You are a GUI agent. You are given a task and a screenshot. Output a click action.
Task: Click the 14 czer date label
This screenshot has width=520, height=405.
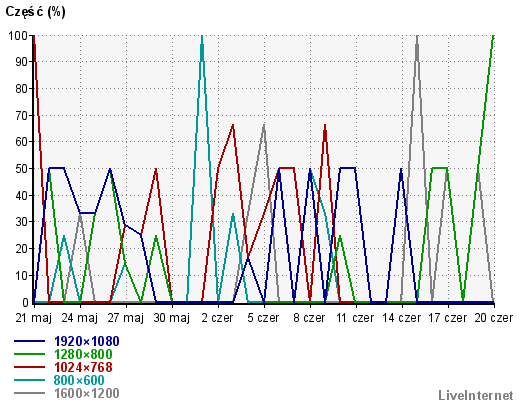coord(402,318)
